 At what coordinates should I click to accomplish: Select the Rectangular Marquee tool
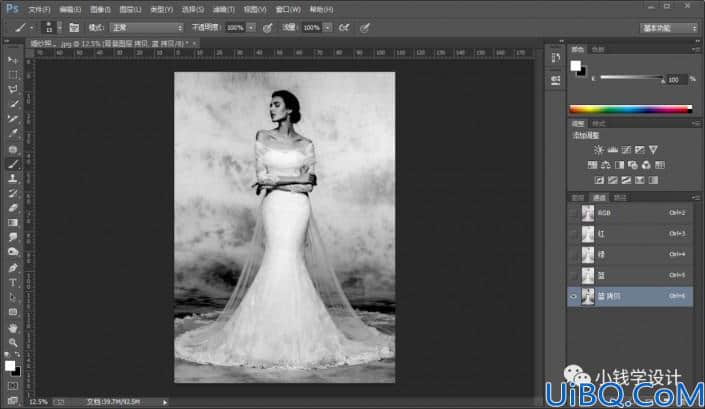click(x=13, y=75)
